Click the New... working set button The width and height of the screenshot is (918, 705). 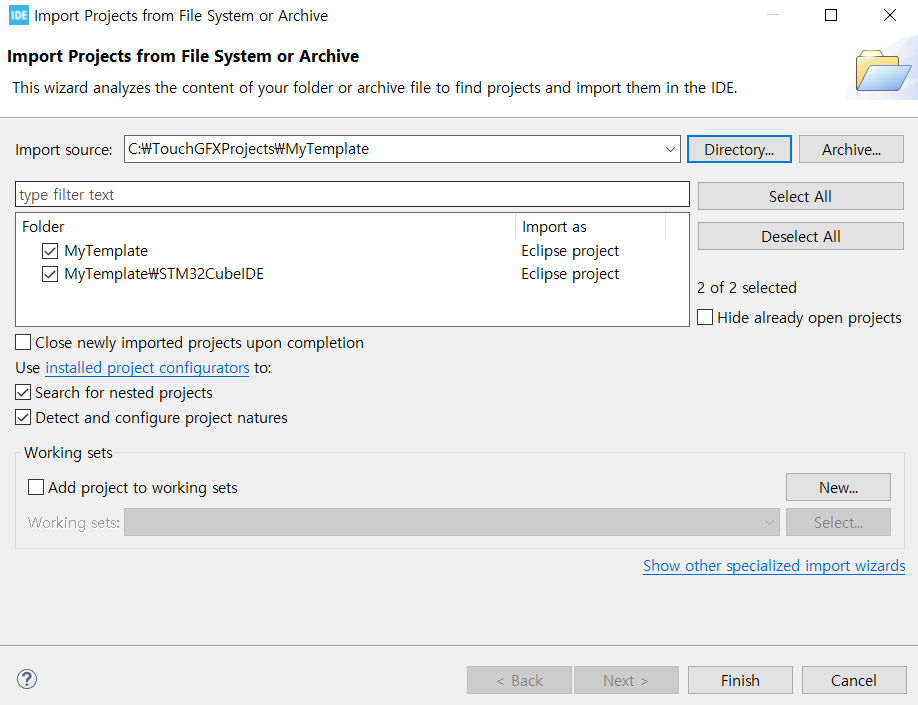coord(838,487)
